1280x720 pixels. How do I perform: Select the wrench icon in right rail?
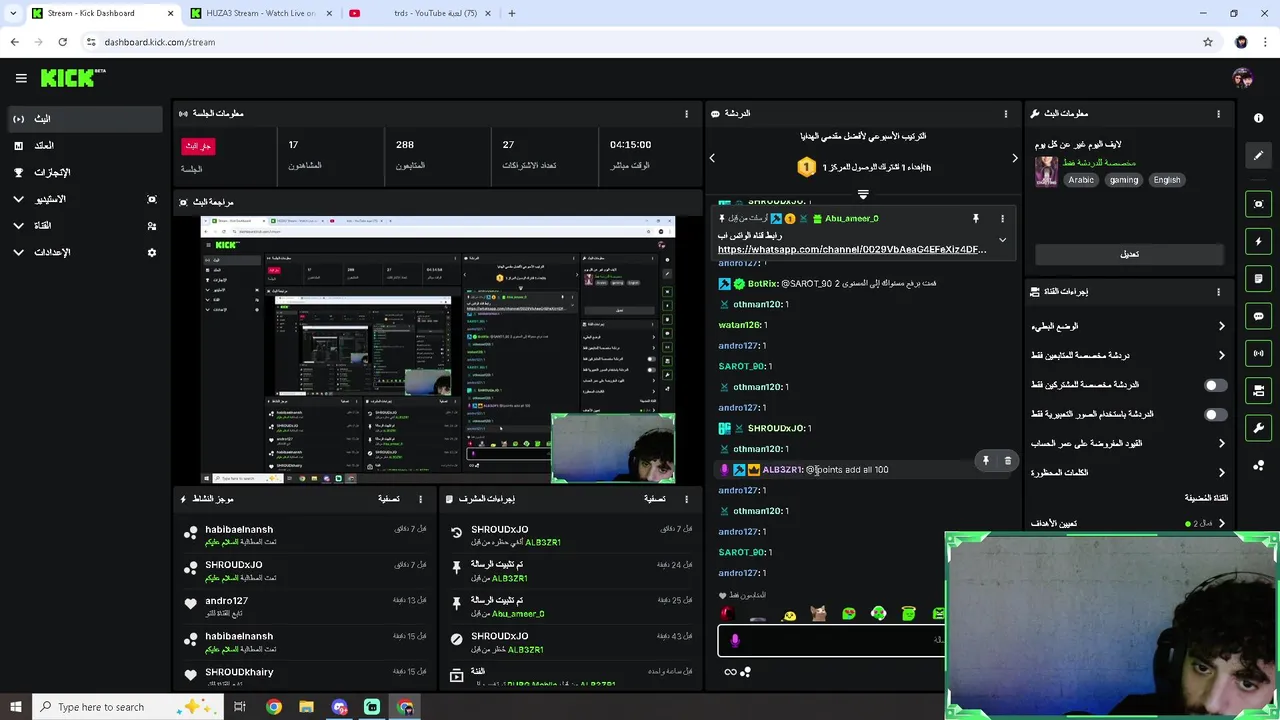click(x=1258, y=428)
